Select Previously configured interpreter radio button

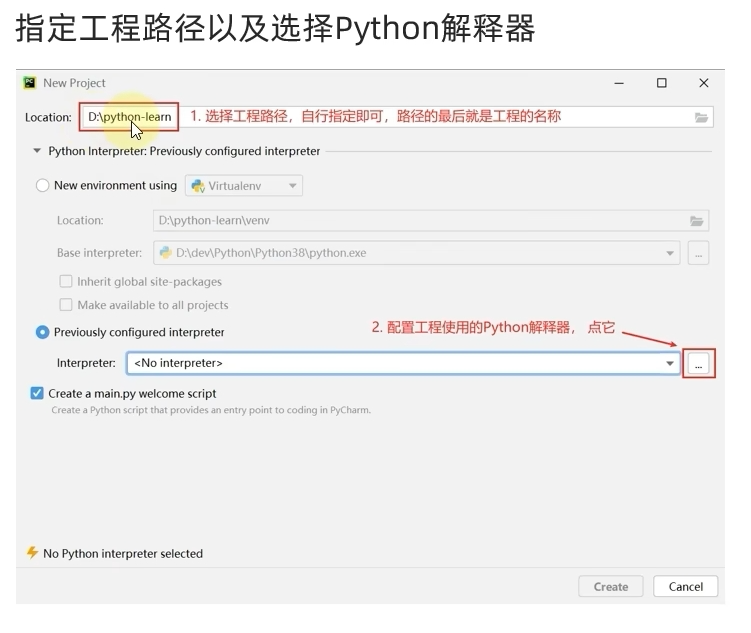[x=43, y=332]
